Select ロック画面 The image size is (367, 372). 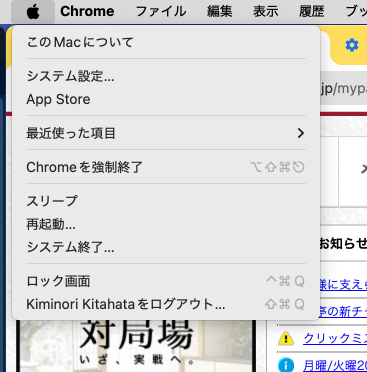166,281
